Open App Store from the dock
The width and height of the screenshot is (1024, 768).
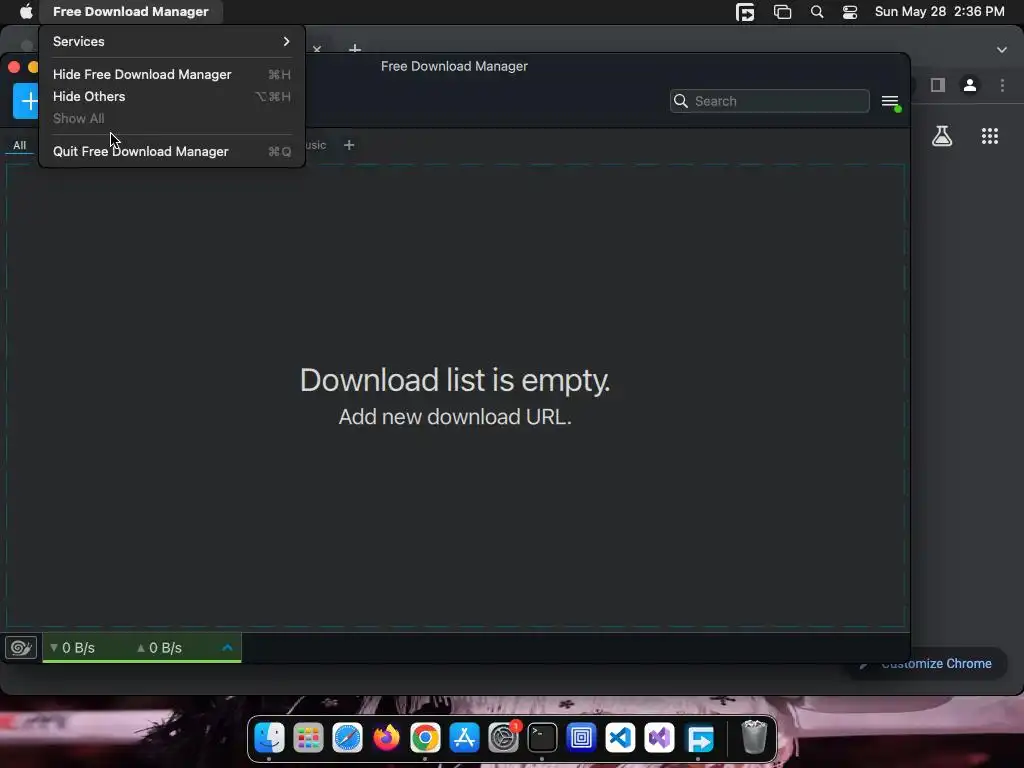pos(464,738)
